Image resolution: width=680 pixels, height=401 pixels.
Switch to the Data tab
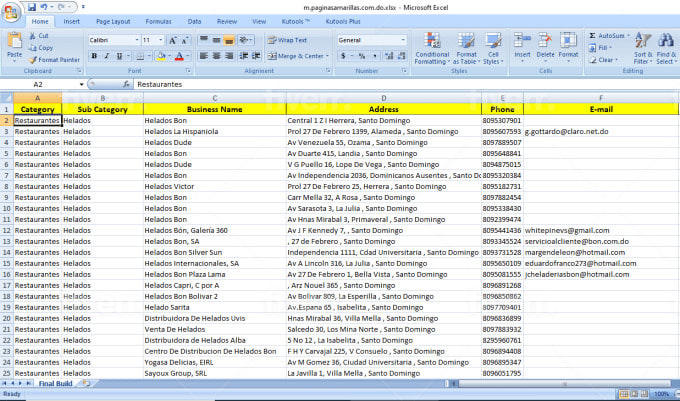pos(194,22)
